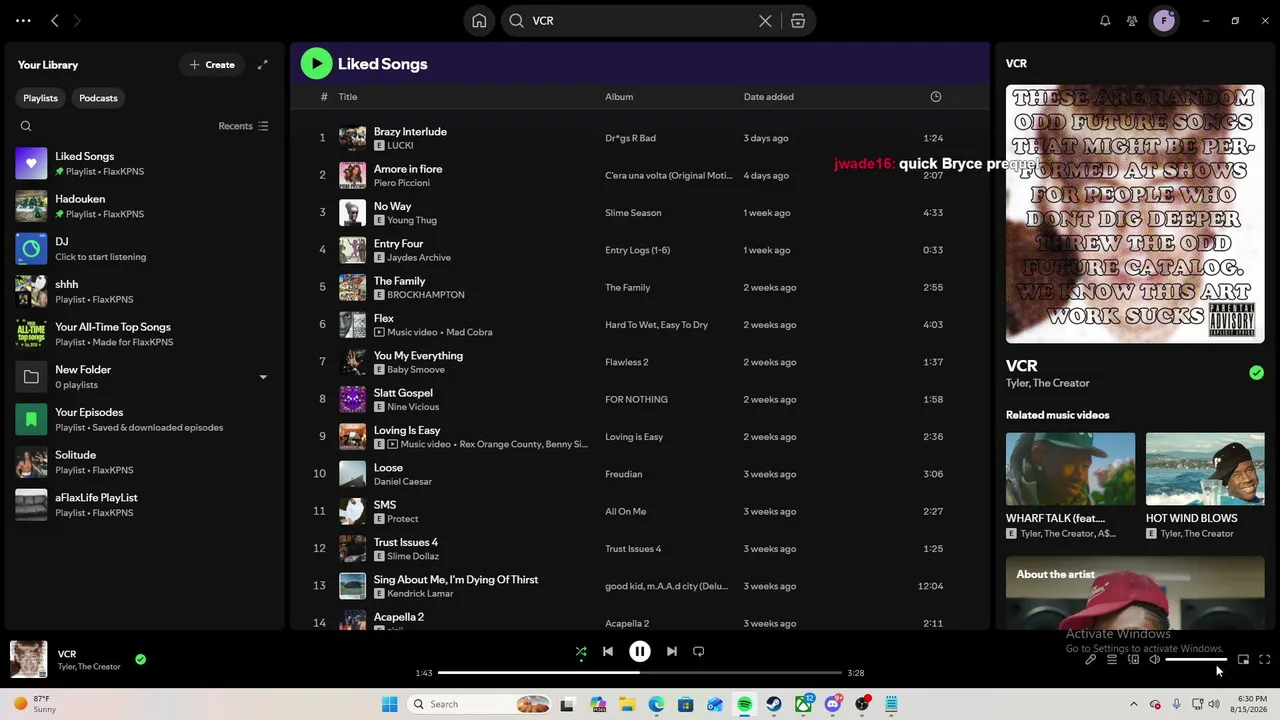The image size is (1280, 720).
Task: Pause the current song
Action: 640,652
